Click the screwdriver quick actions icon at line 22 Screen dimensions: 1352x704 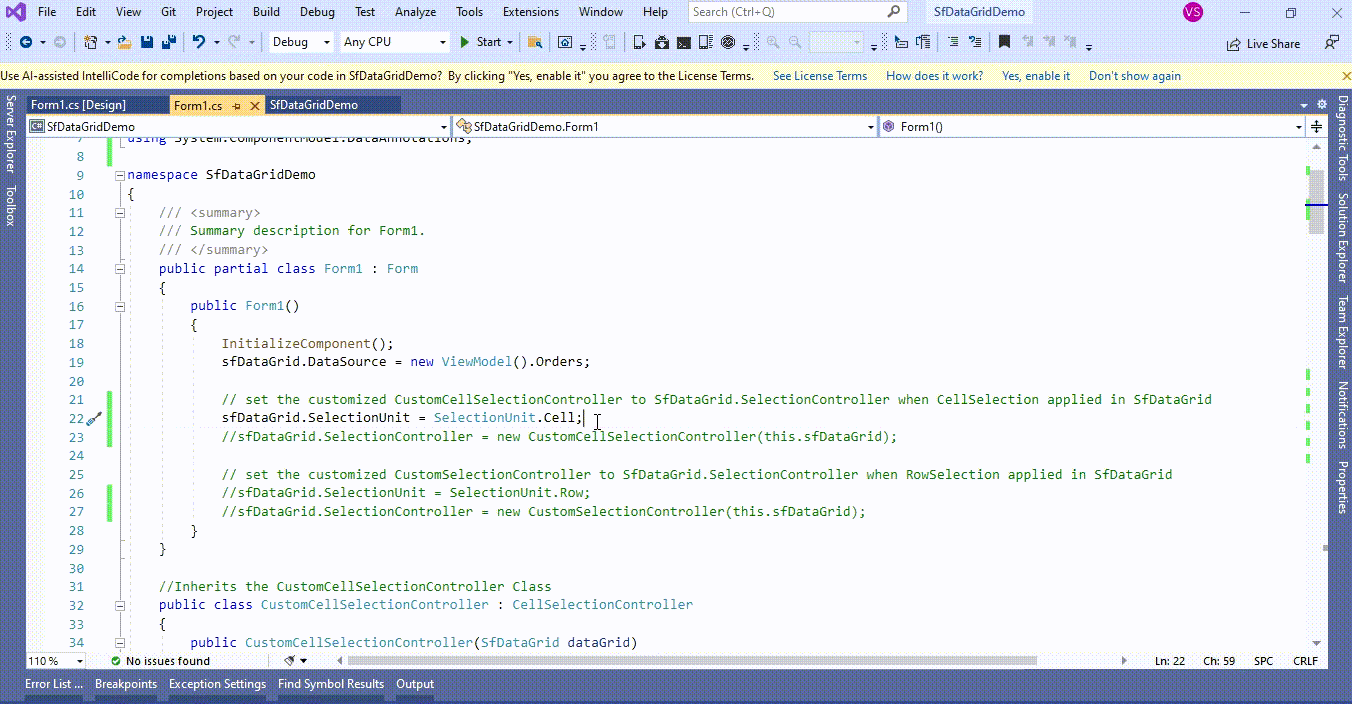pyautogui.click(x=94, y=419)
